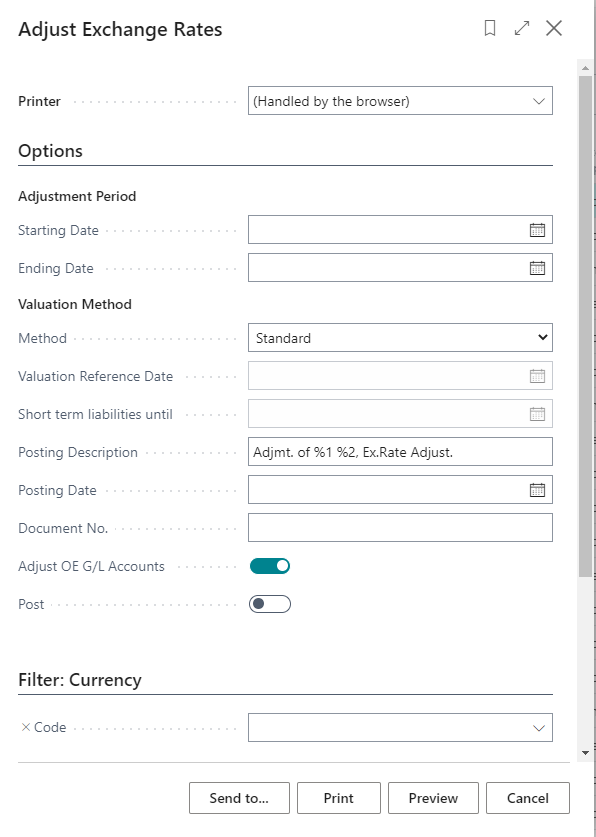Click the Send to... button

coord(239,798)
